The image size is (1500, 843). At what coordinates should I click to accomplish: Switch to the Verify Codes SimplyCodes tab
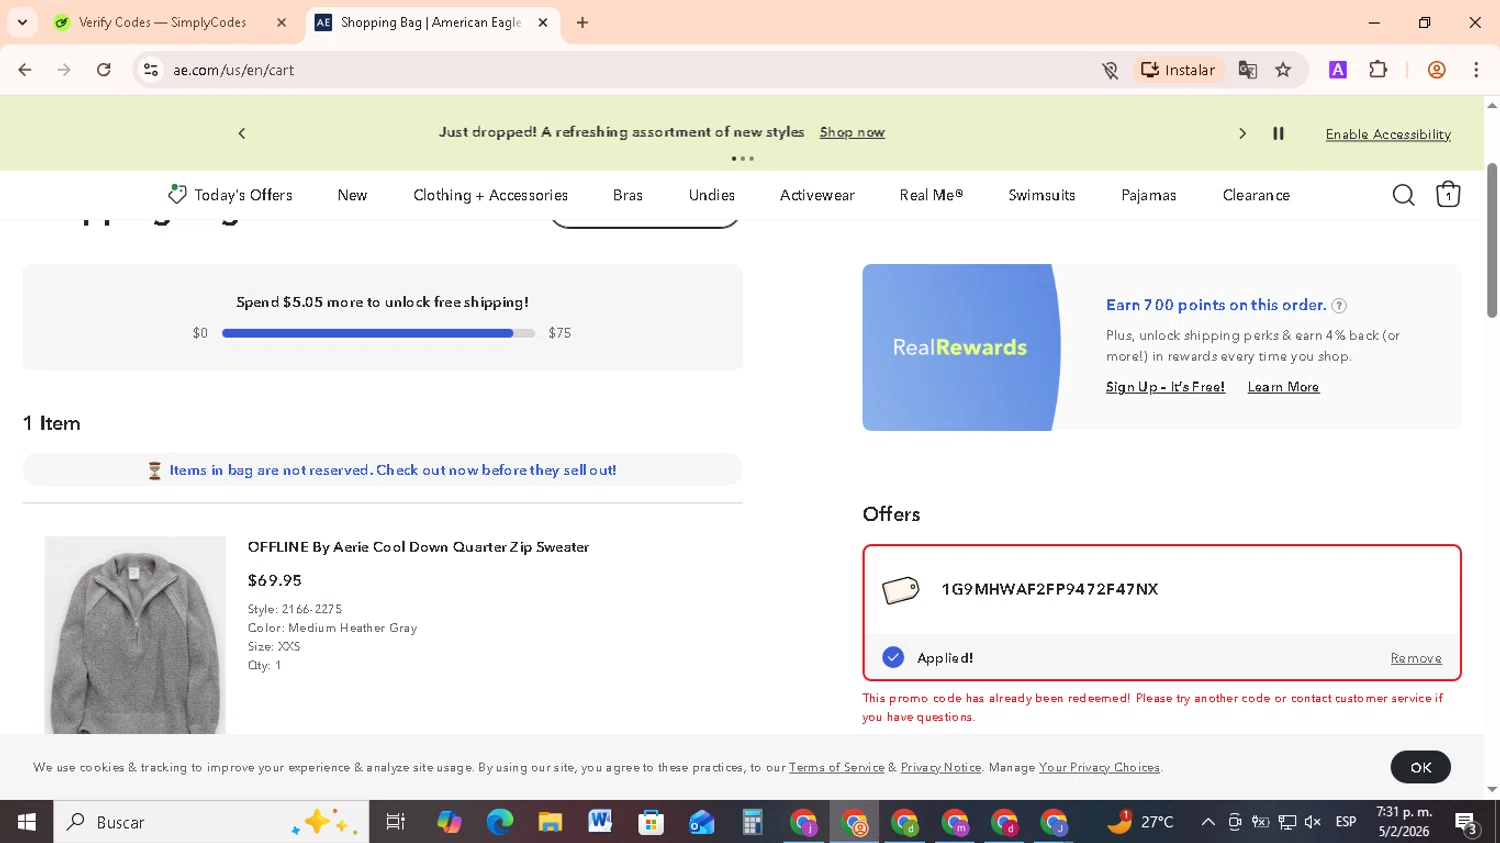pyautogui.click(x=163, y=22)
